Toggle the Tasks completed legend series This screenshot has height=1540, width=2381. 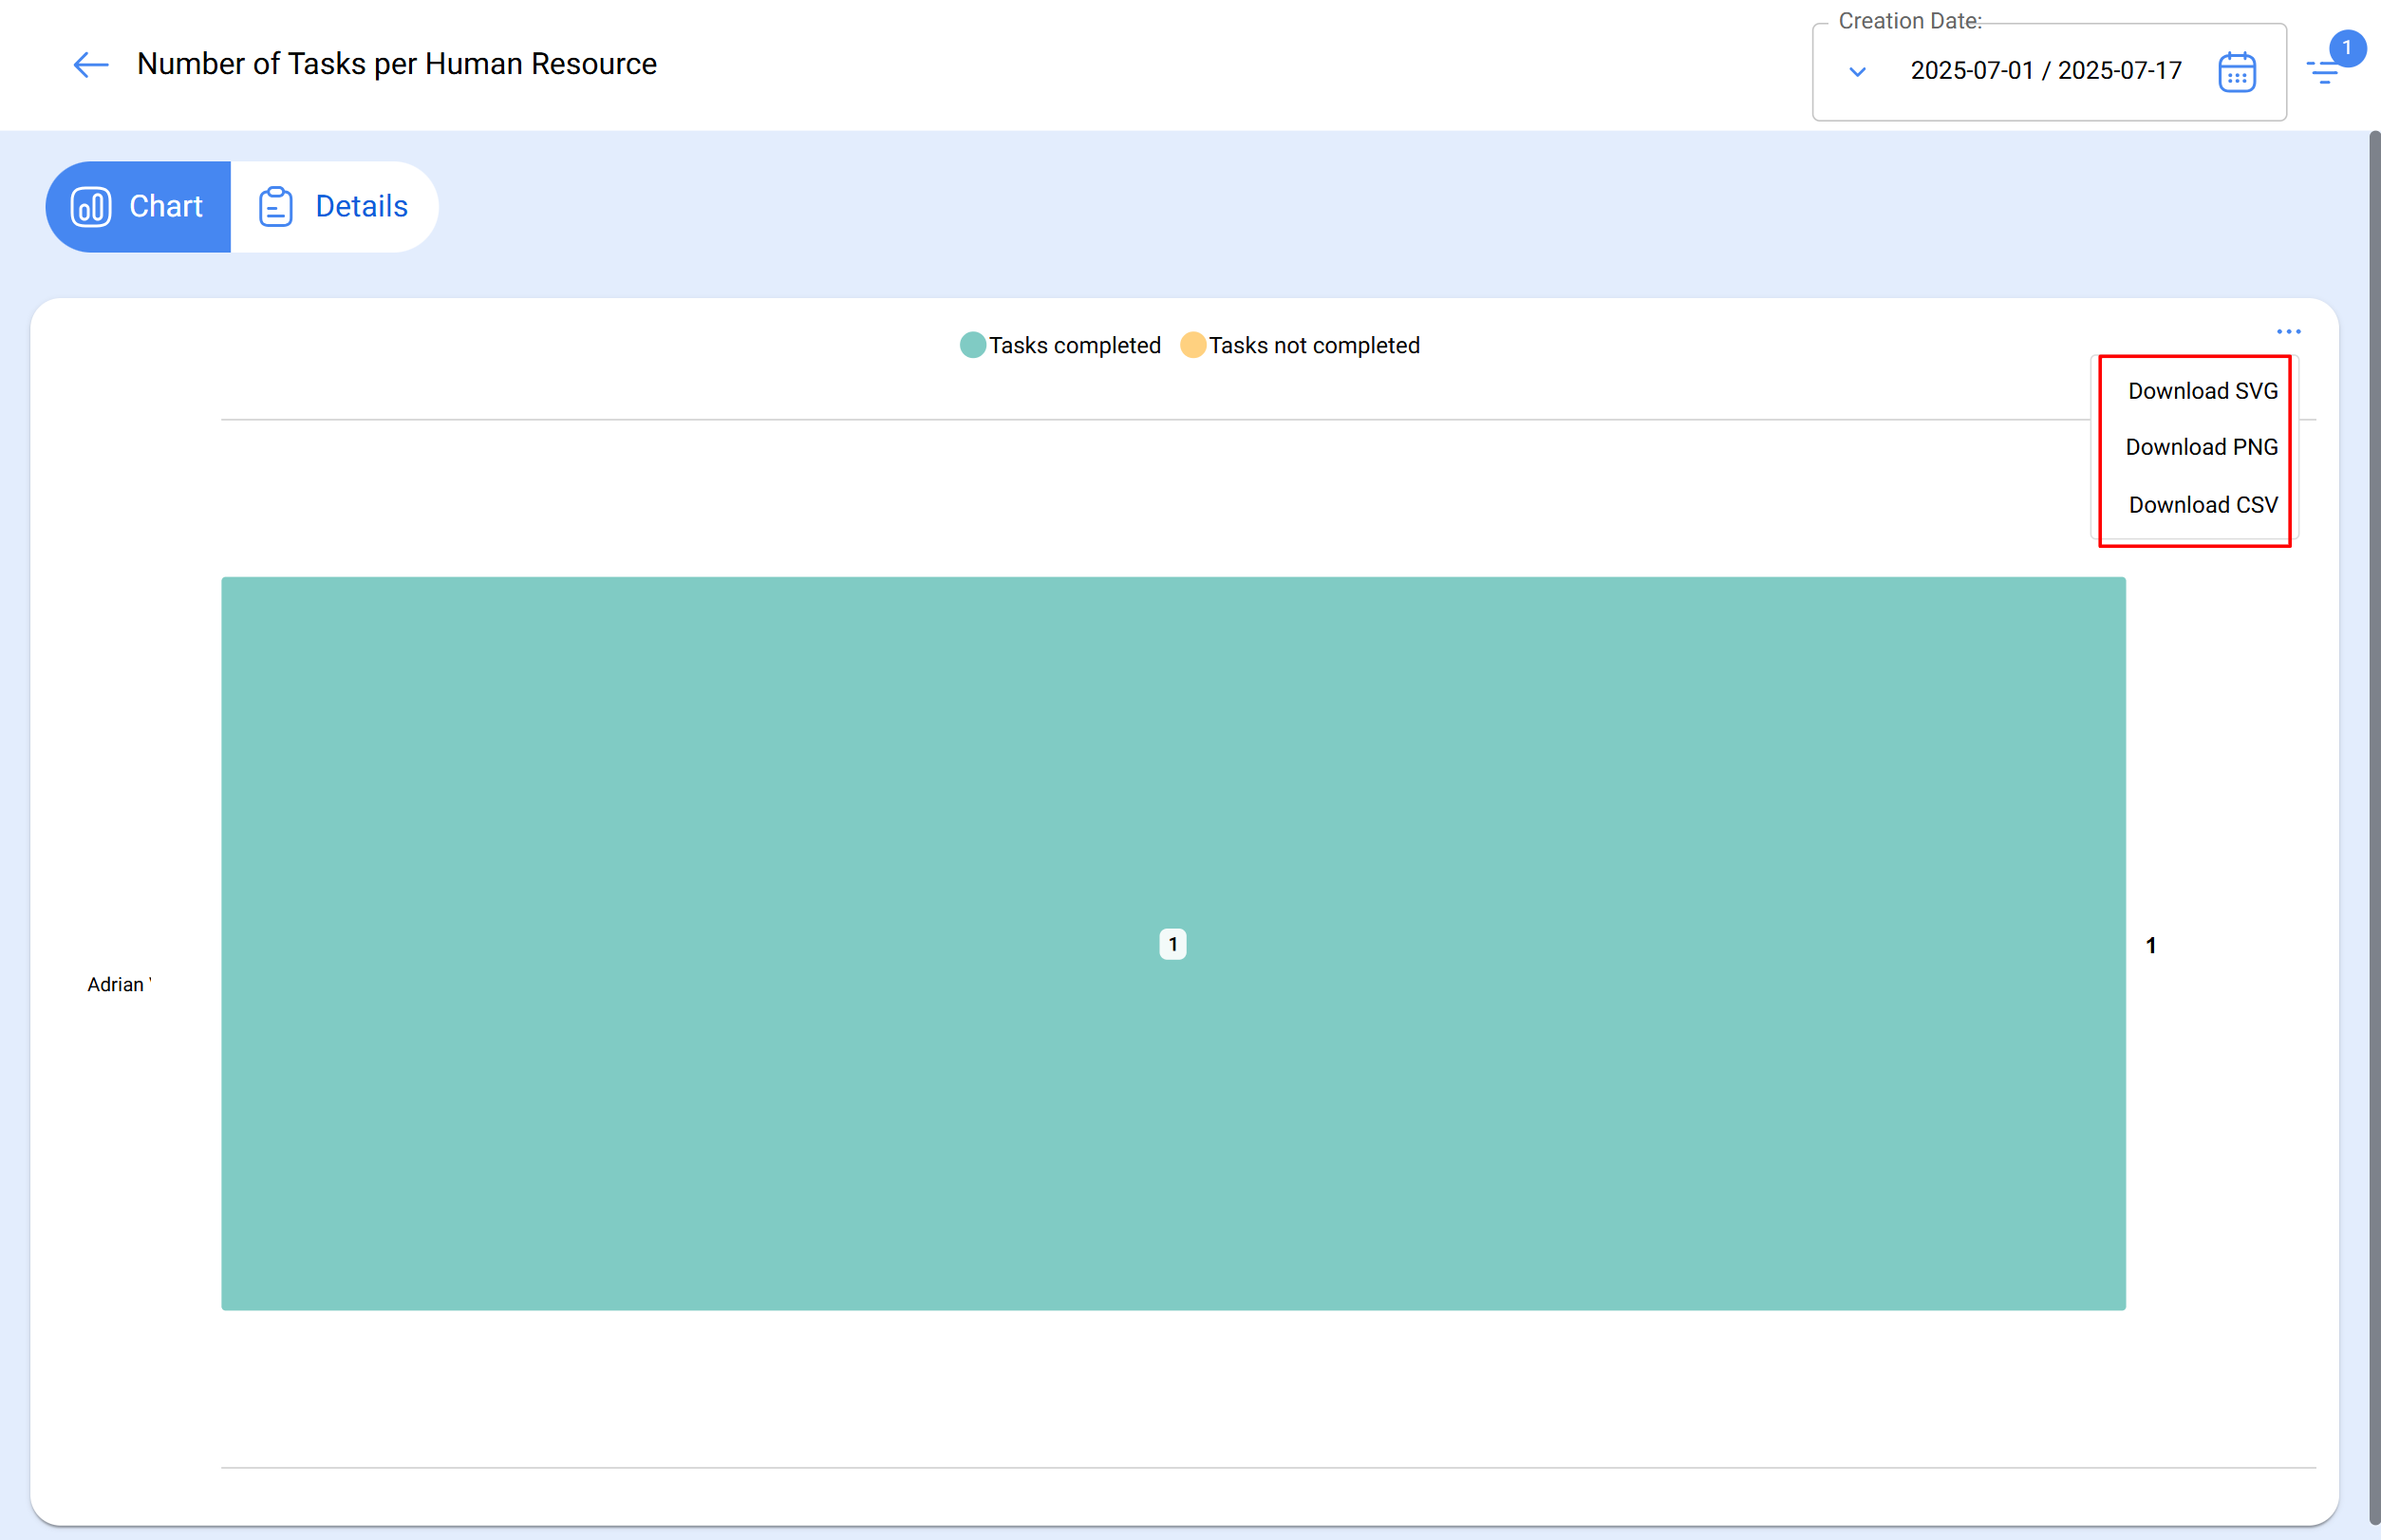coord(1074,346)
